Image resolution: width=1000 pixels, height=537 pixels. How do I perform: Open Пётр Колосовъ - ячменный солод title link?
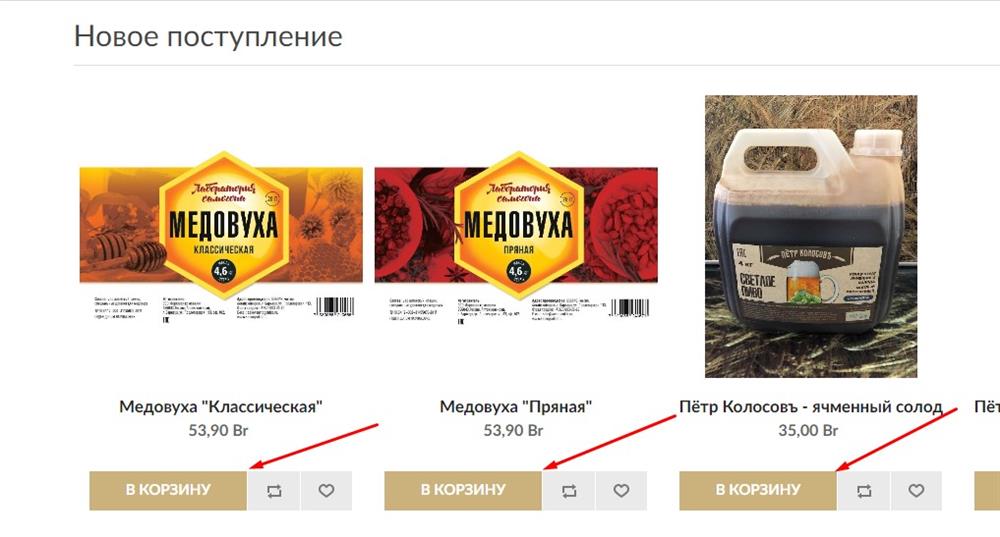point(811,407)
